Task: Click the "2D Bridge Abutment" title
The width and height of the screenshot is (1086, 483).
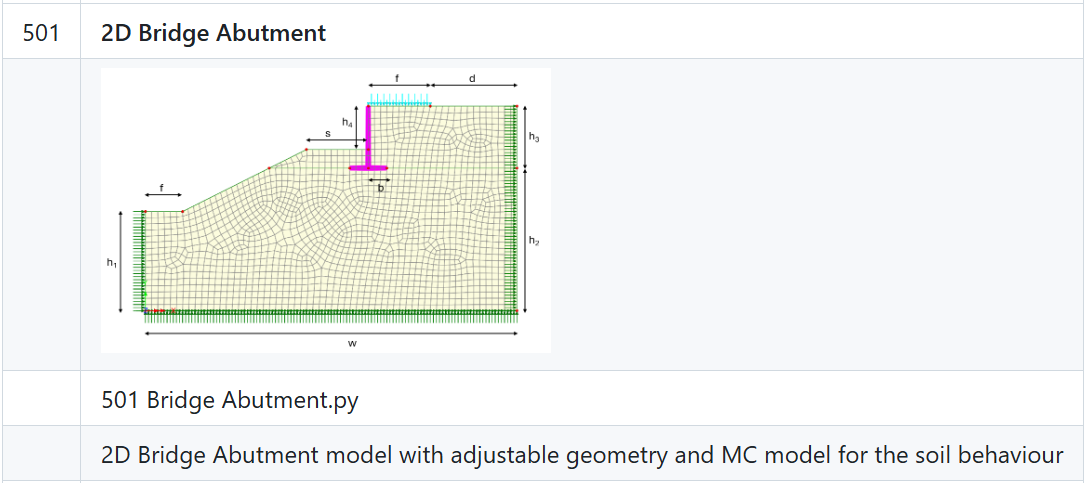Action: coord(213,33)
